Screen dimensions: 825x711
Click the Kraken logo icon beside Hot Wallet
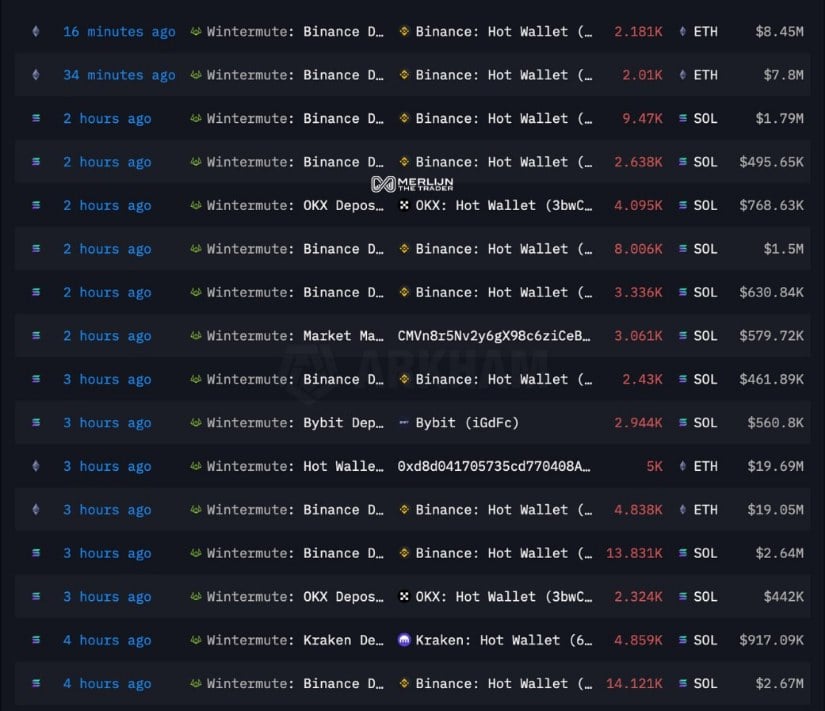click(405, 640)
